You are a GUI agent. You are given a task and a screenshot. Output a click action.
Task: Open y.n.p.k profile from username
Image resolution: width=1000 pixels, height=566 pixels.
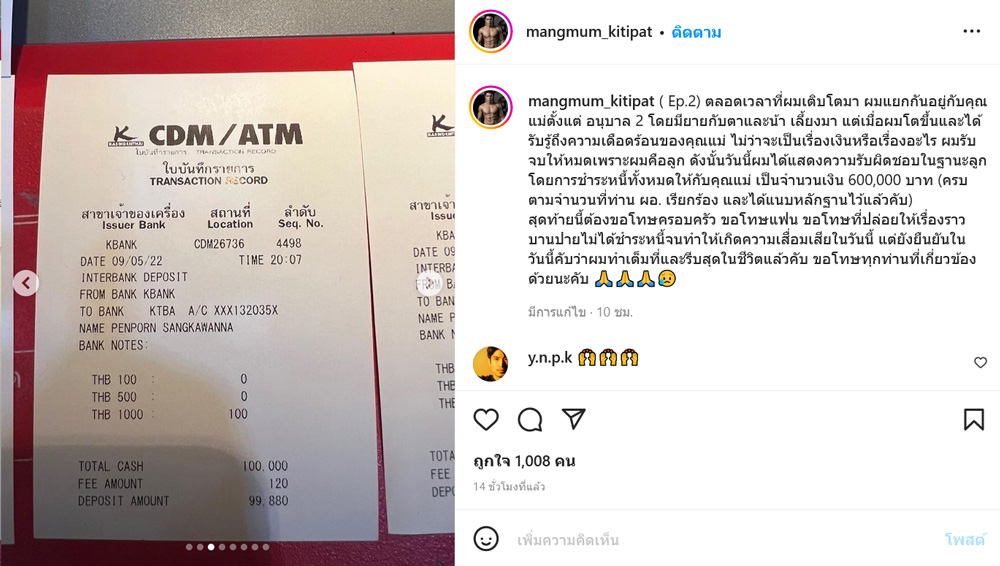tap(550, 358)
